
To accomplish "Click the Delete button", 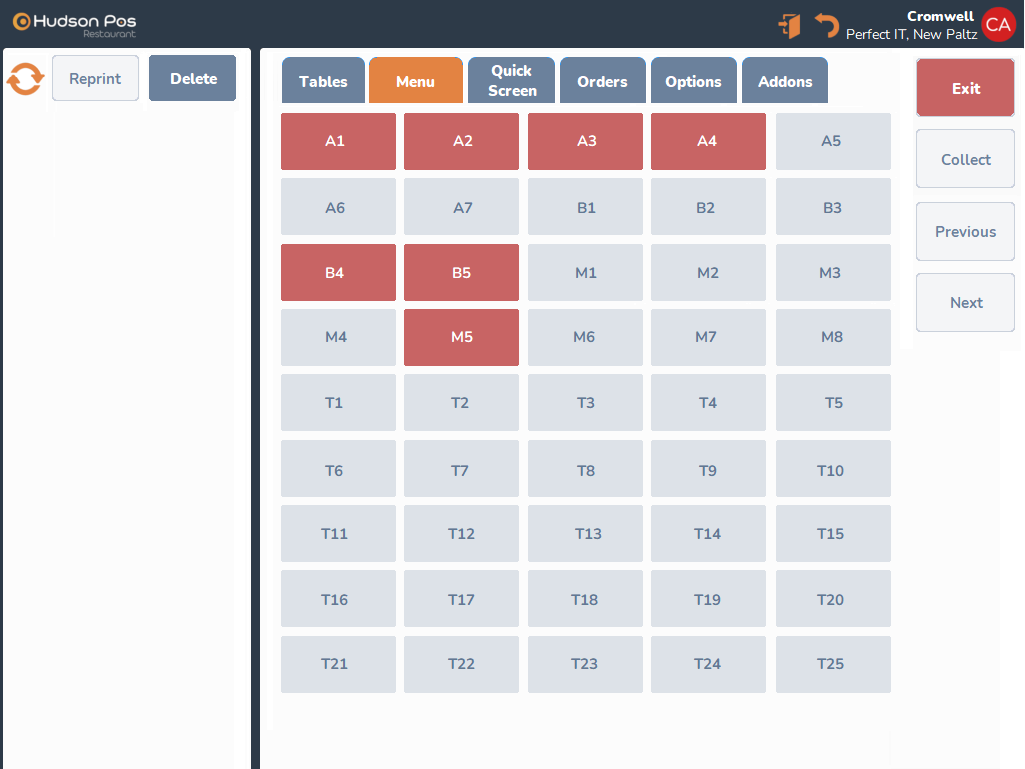I will click(x=193, y=79).
